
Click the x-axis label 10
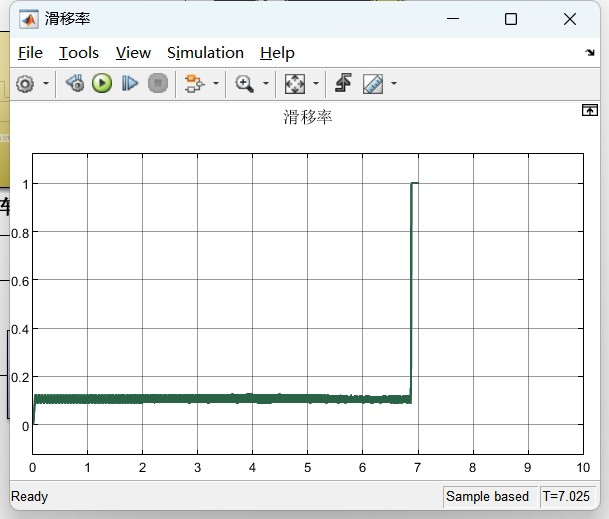[583, 467]
